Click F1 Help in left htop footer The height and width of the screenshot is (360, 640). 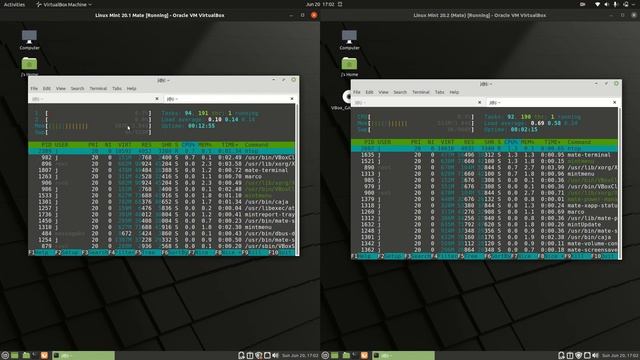point(42,253)
